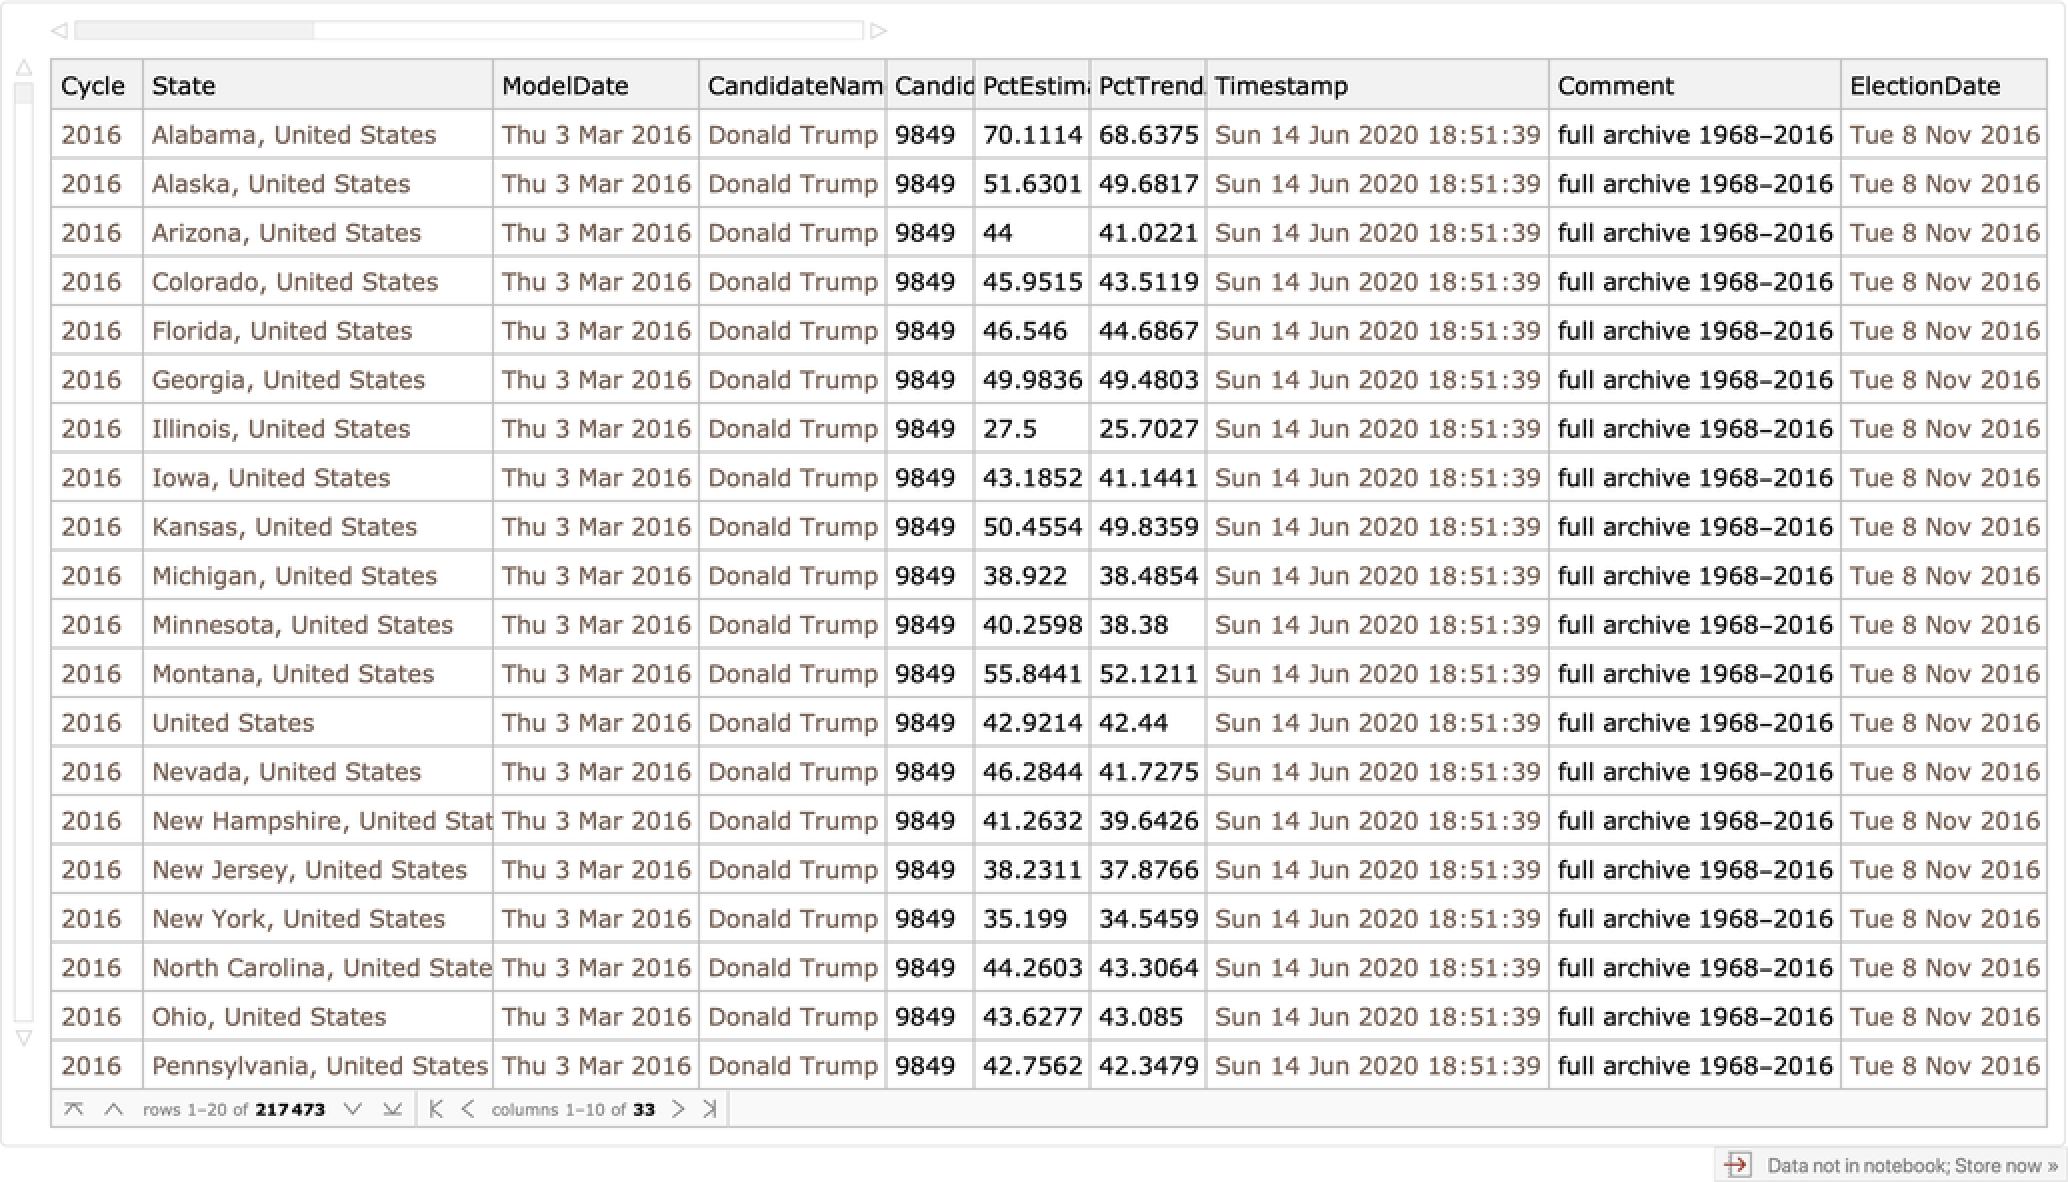Jump to last columns of dataset
The image size is (2068, 1182).
(x=710, y=1109)
